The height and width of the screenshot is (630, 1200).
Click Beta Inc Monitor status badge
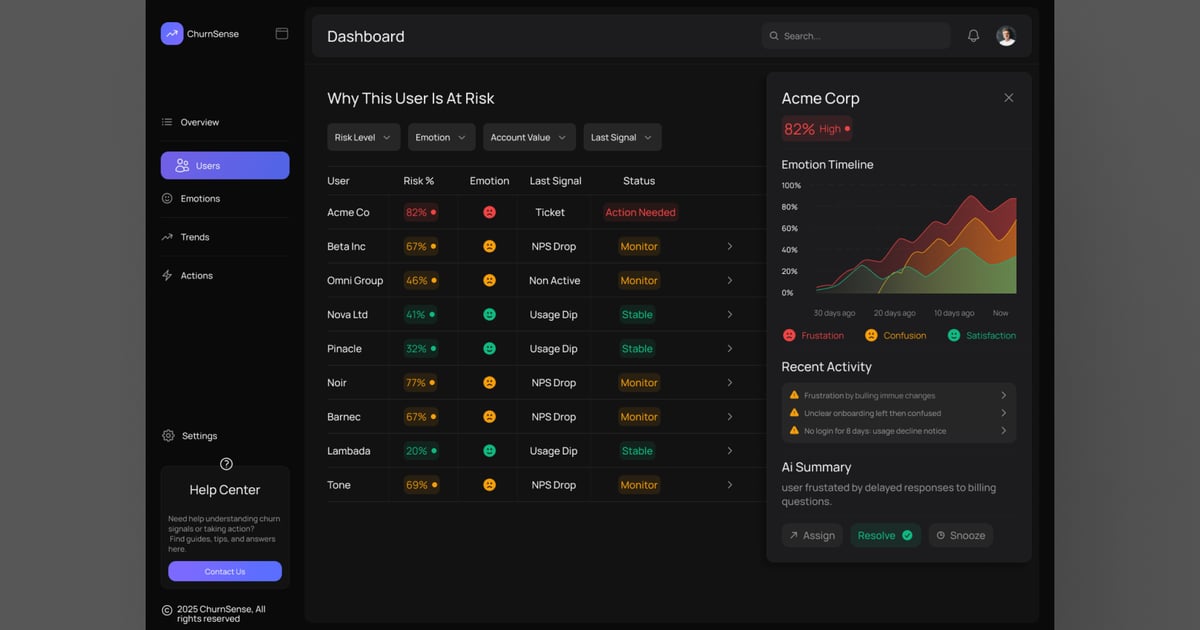click(639, 246)
